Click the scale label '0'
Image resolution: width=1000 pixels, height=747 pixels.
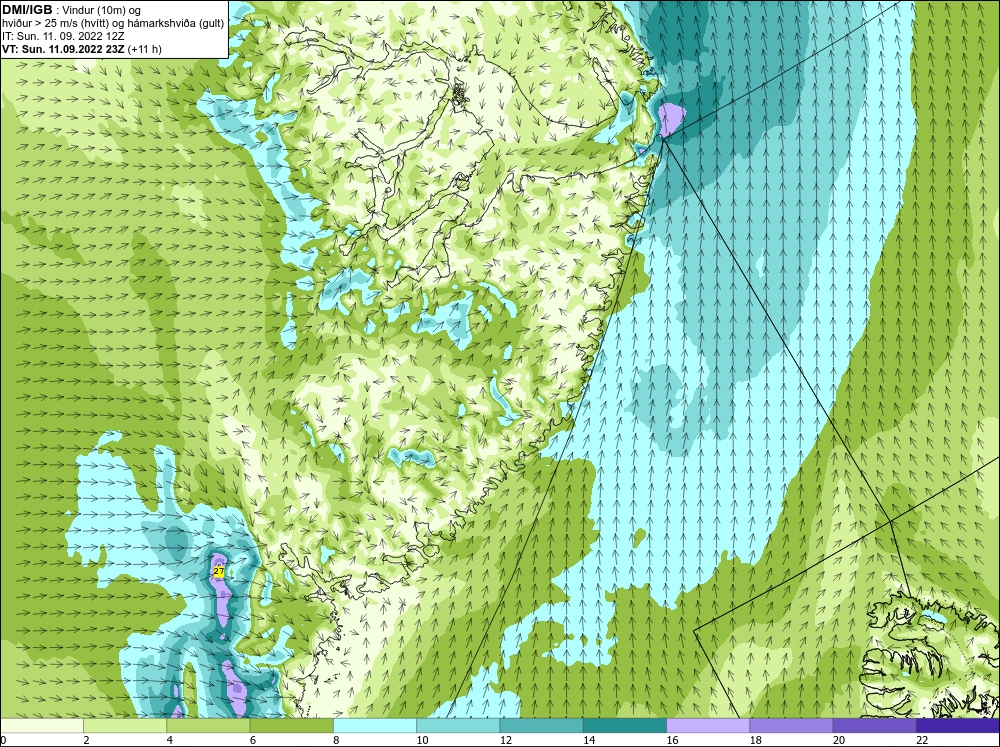click(x=3, y=740)
